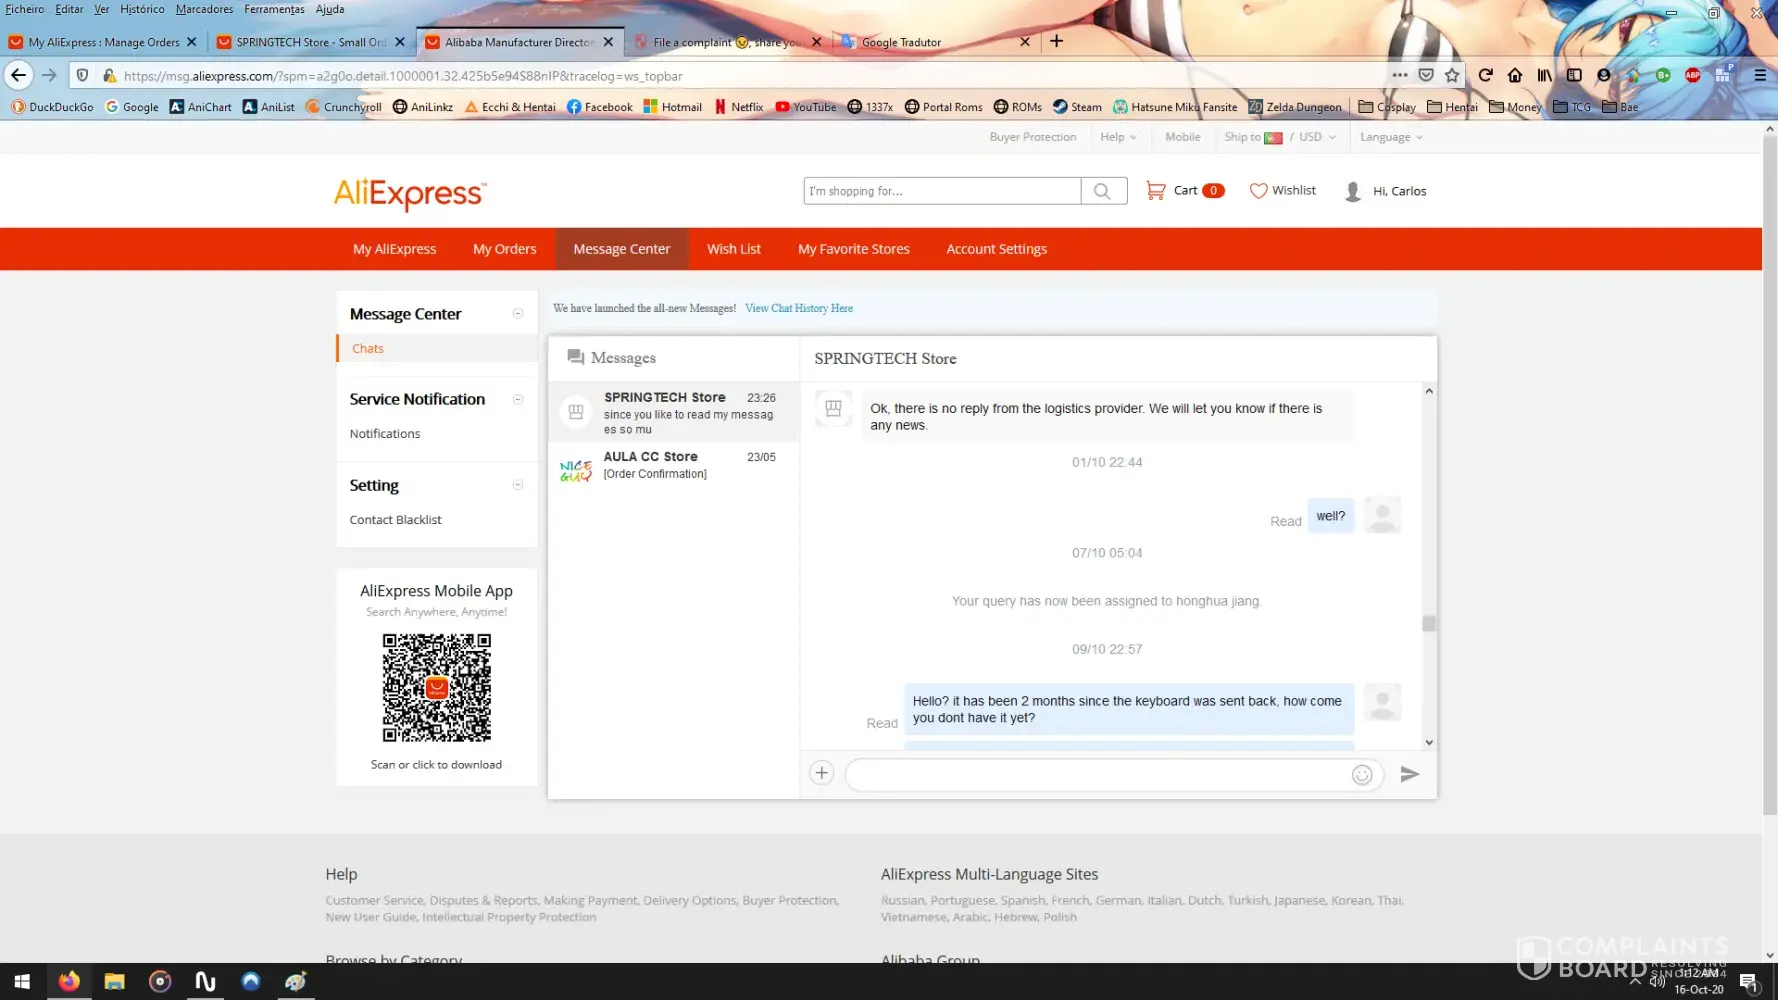
Task: Click the plus attachment icon in chat
Action: click(x=821, y=773)
